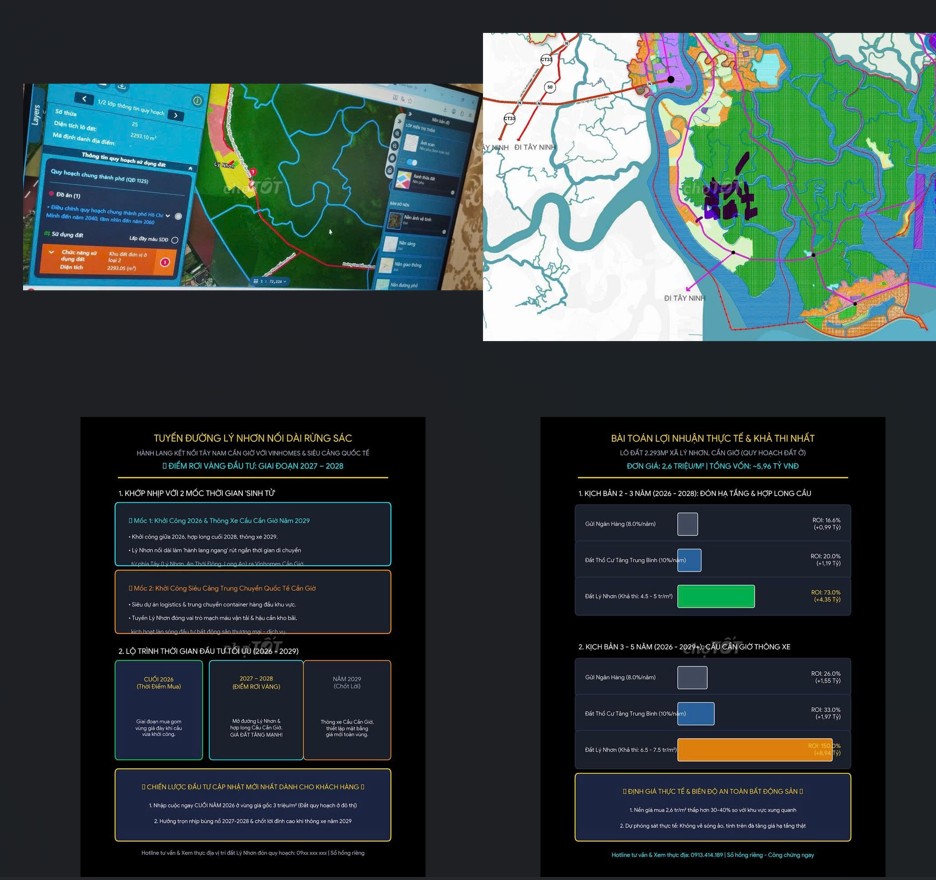This screenshot has height=880, width=936.
Task: Click the title 'TUYẾN ĐƯỜNG LÝ NHƠN NỐI DÀI RỪNG SÁC'
Action: [x=253, y=438]
